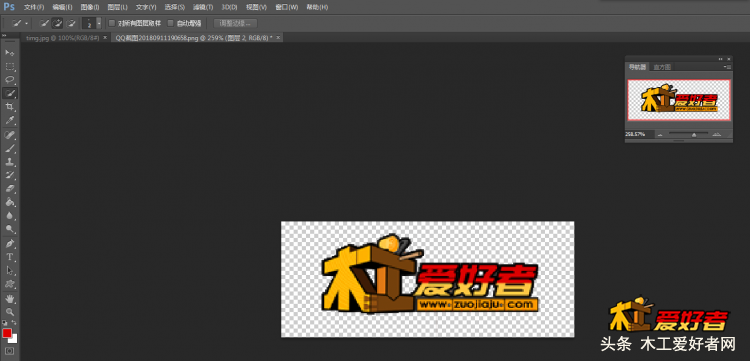Click the 调整边缘 button
This screenshot has height=361, width=750.
[x=235, y=23]
